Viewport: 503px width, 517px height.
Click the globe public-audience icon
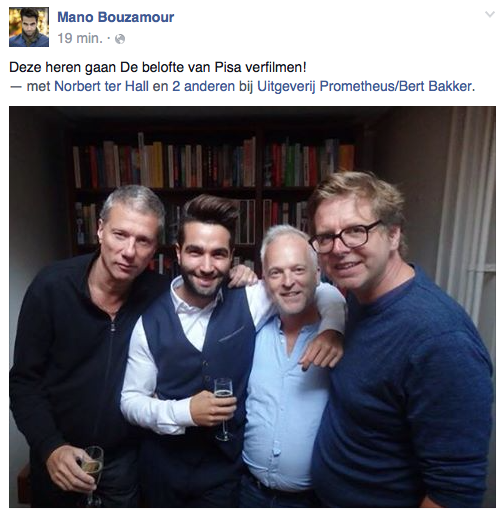pyautogui.click(x=120, y=39)
